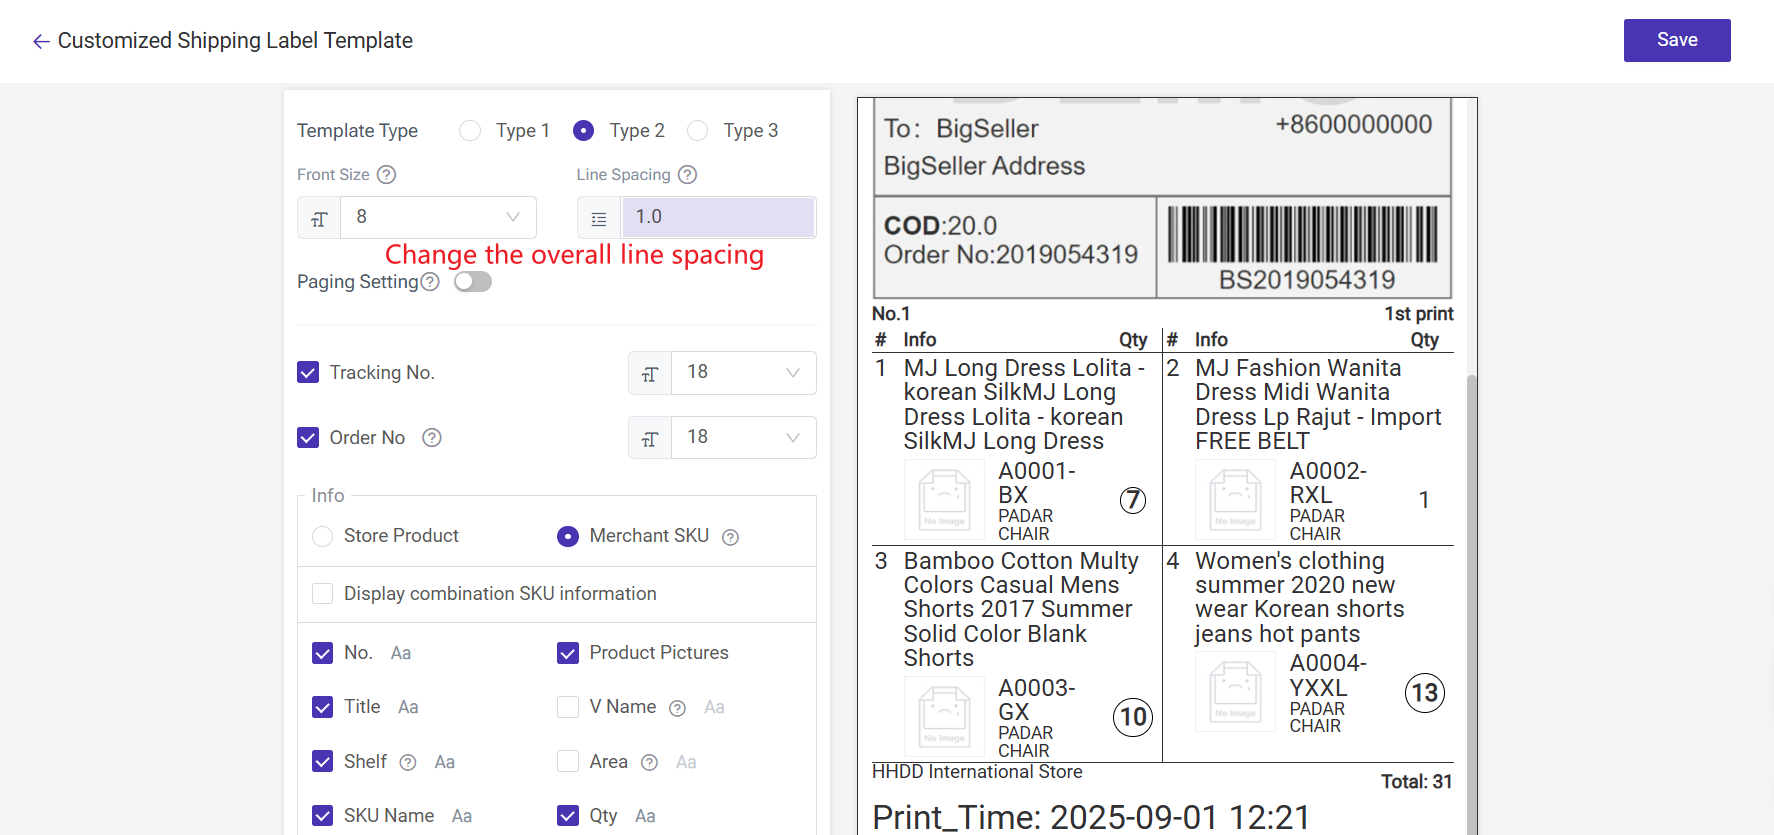The height and width of the screenshot is (835, 1774).
Task: Select the Type 3 template radio button
Action: point(698,131)
